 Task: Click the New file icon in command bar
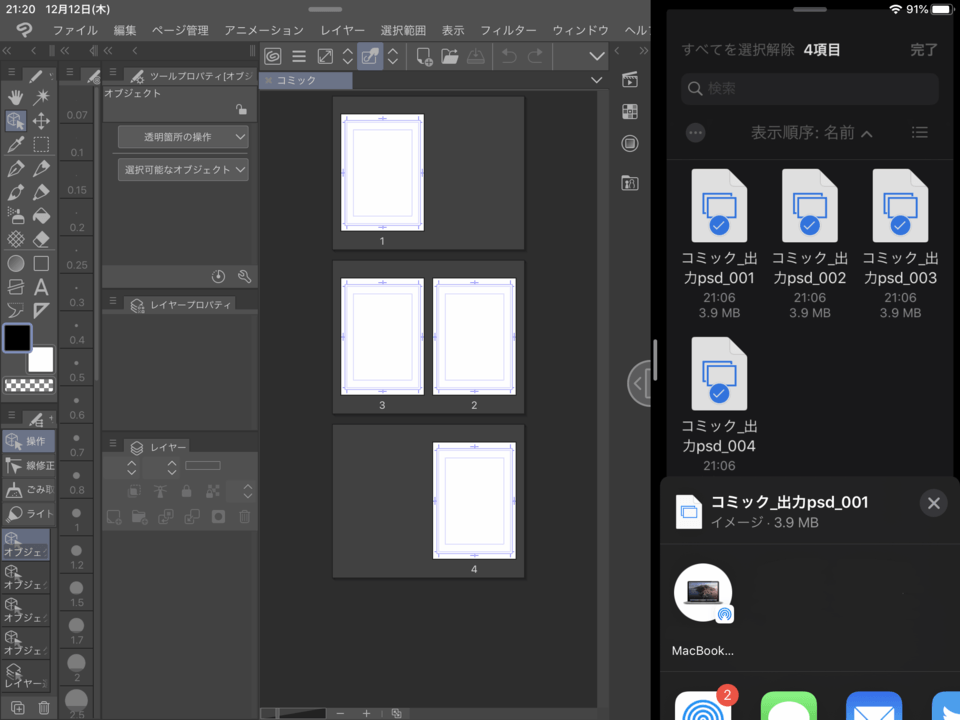coord(424,56)
